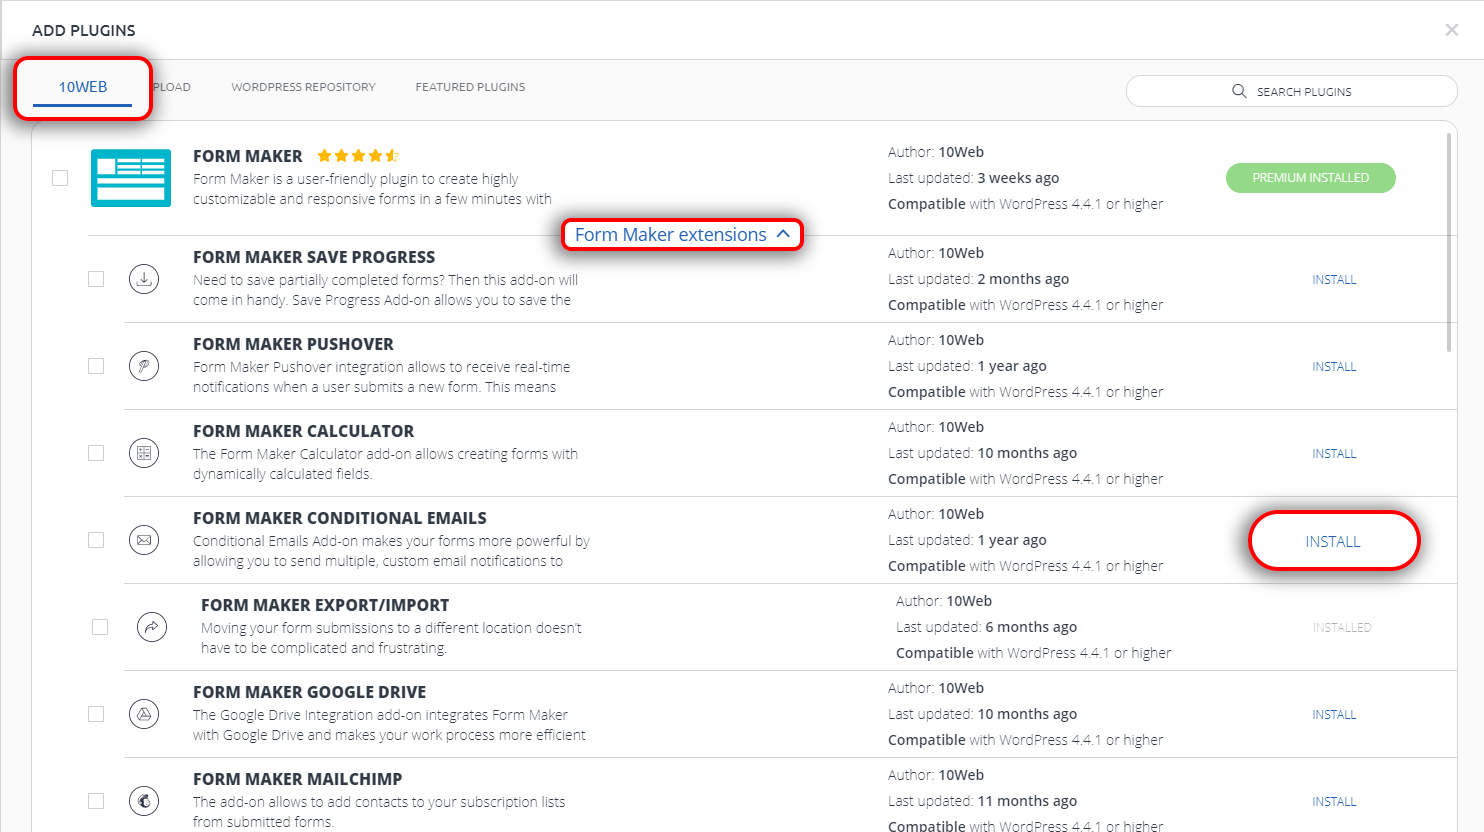The image size is (1484, 832).
Task: Check the Form Maker Save Progress checkbox
Action: click(96, 279)
